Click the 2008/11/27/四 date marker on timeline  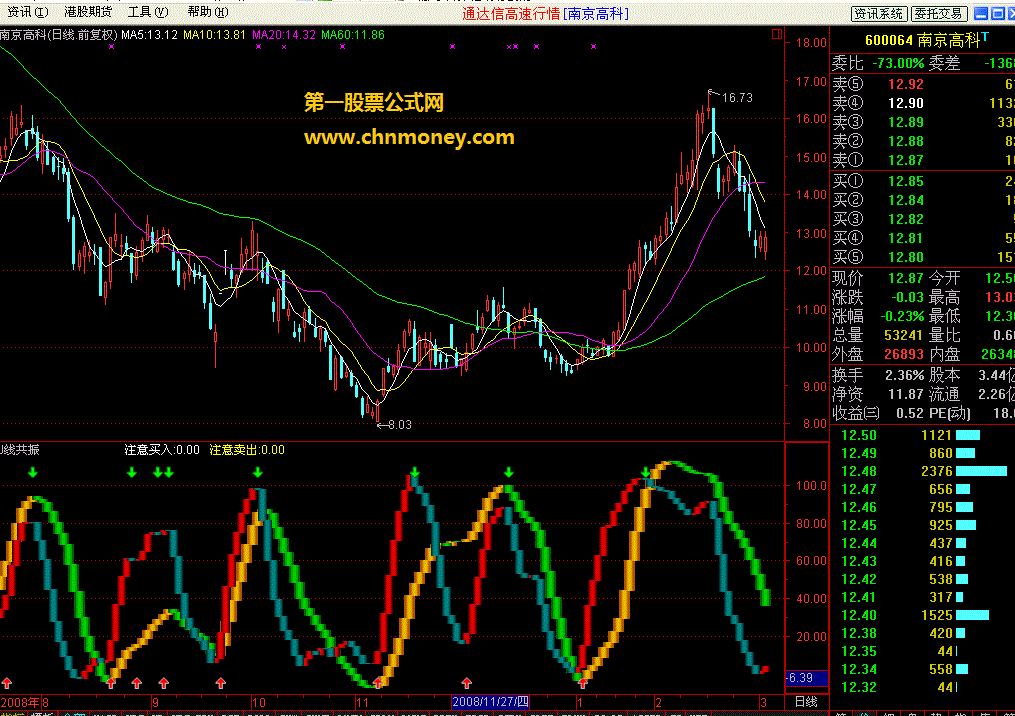[490, 702]
